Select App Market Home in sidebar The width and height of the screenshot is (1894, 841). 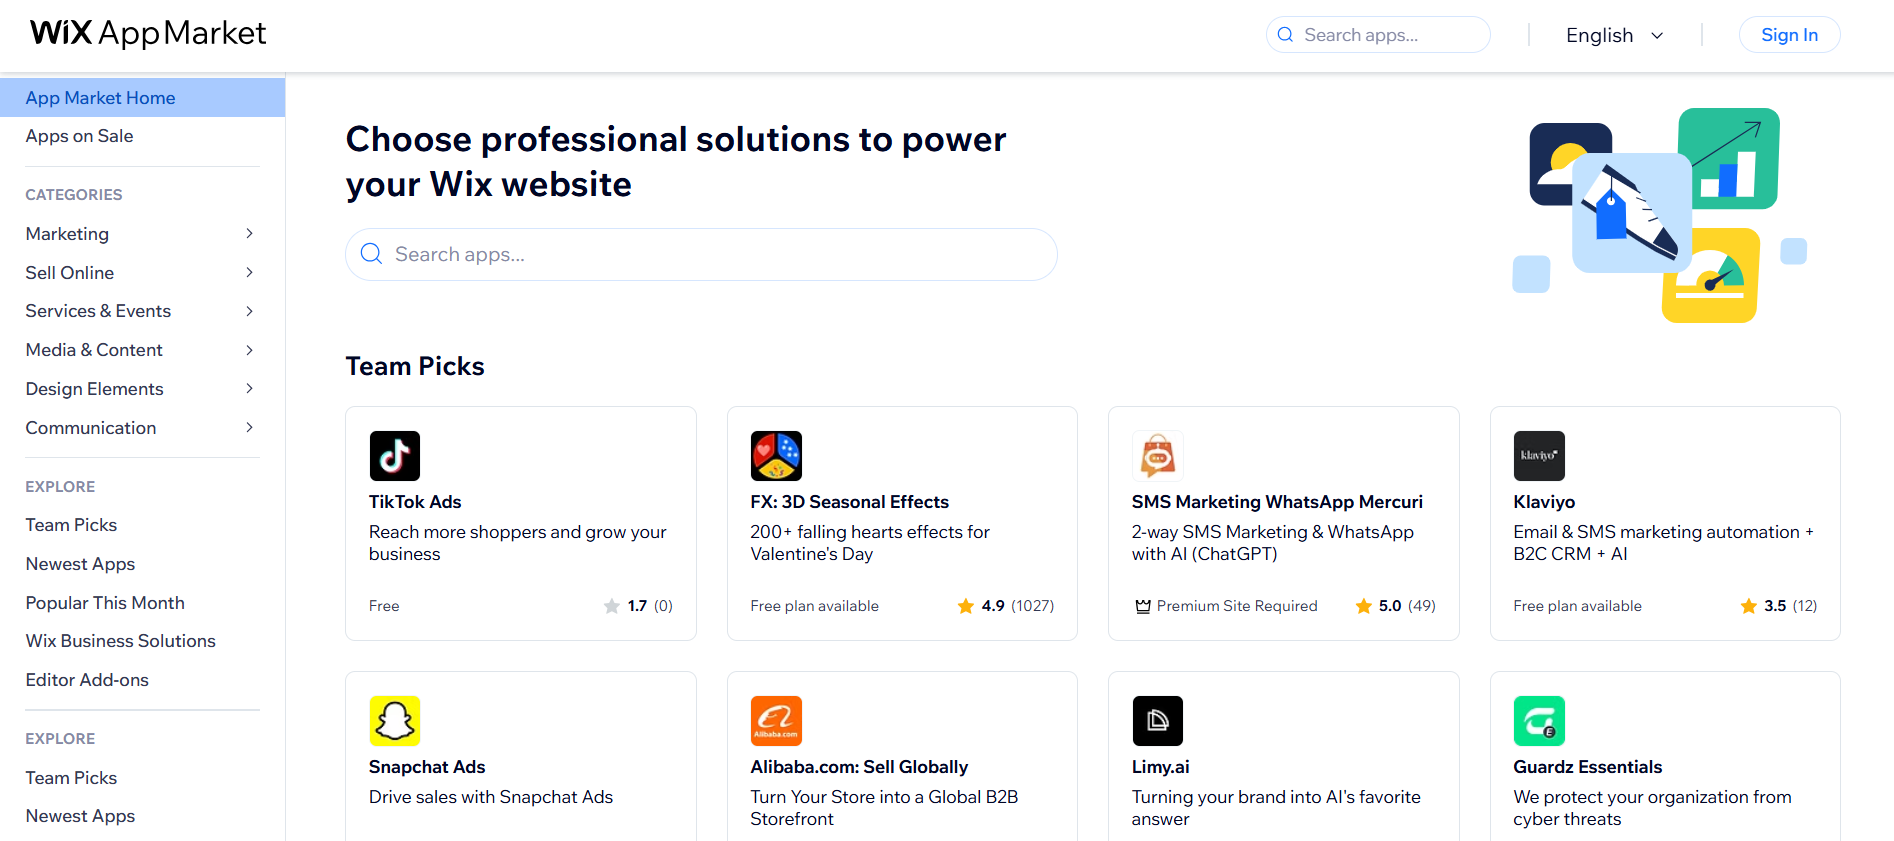[142, 98]
